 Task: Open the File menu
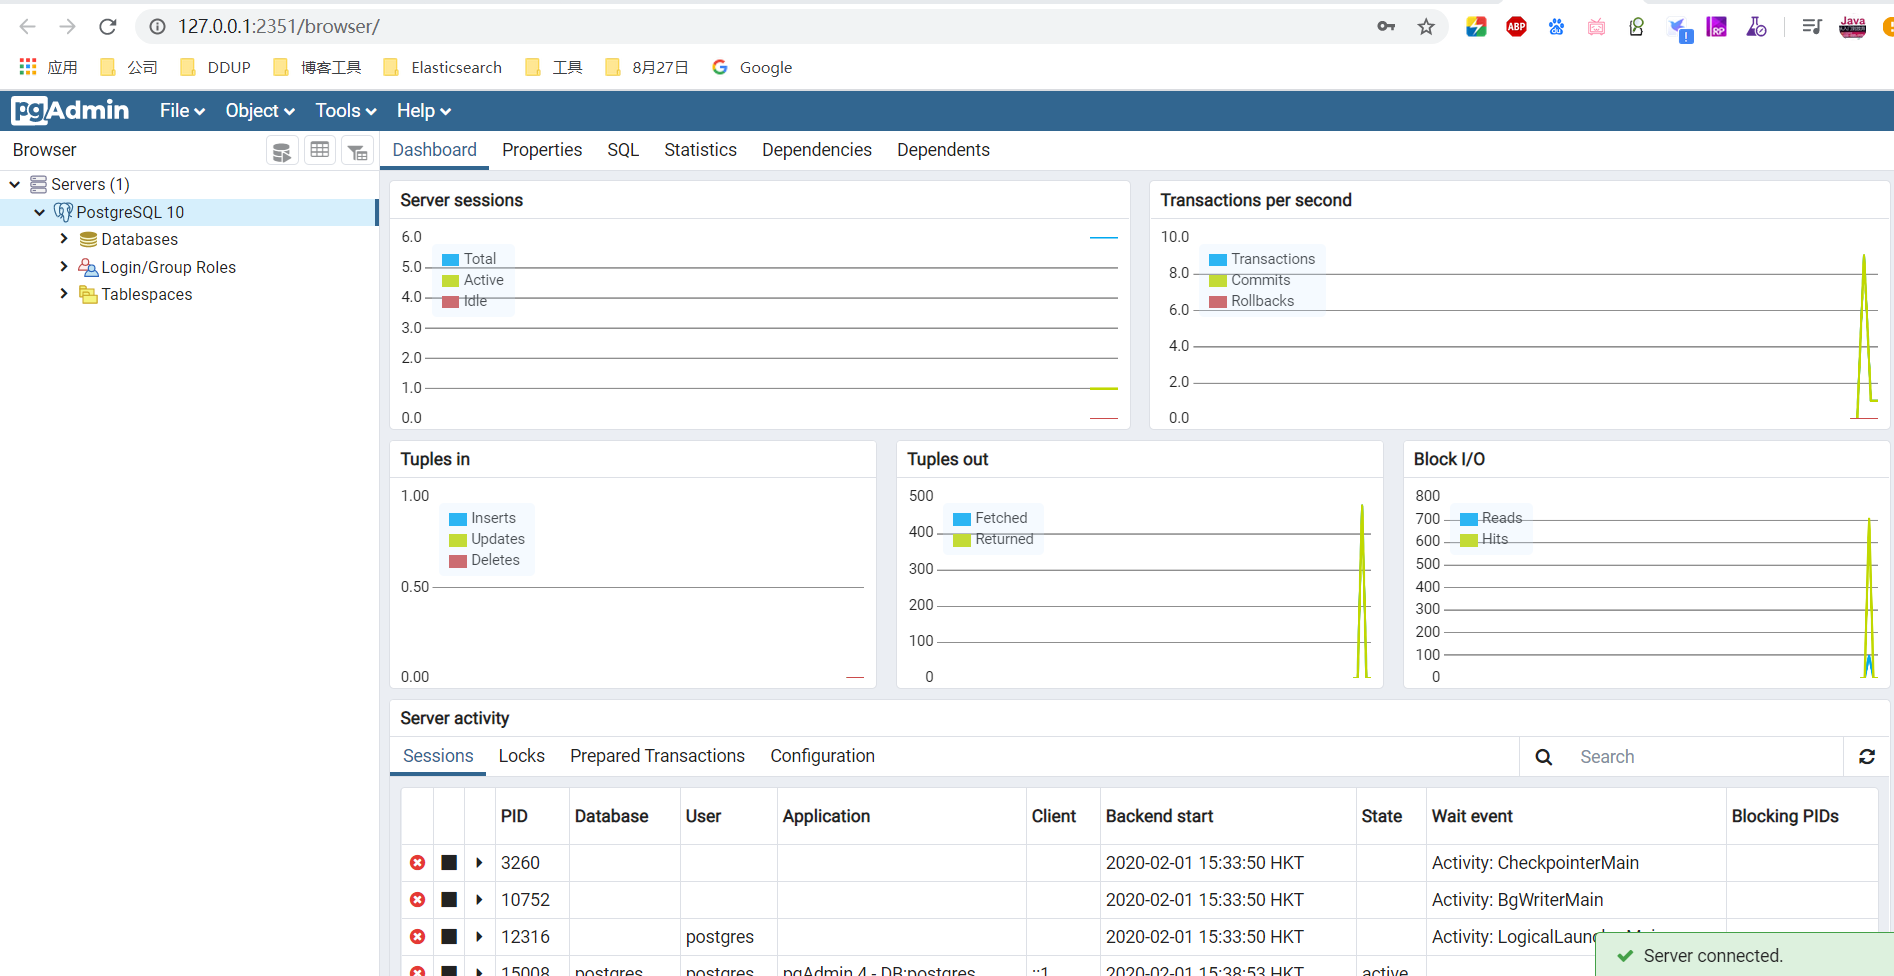pos(182,111)
